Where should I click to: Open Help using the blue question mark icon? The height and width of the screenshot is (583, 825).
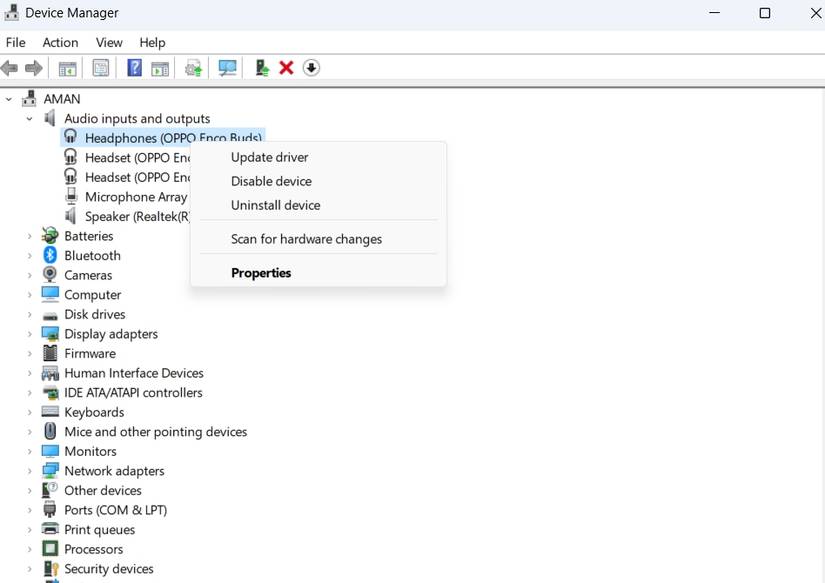[134, 67]
